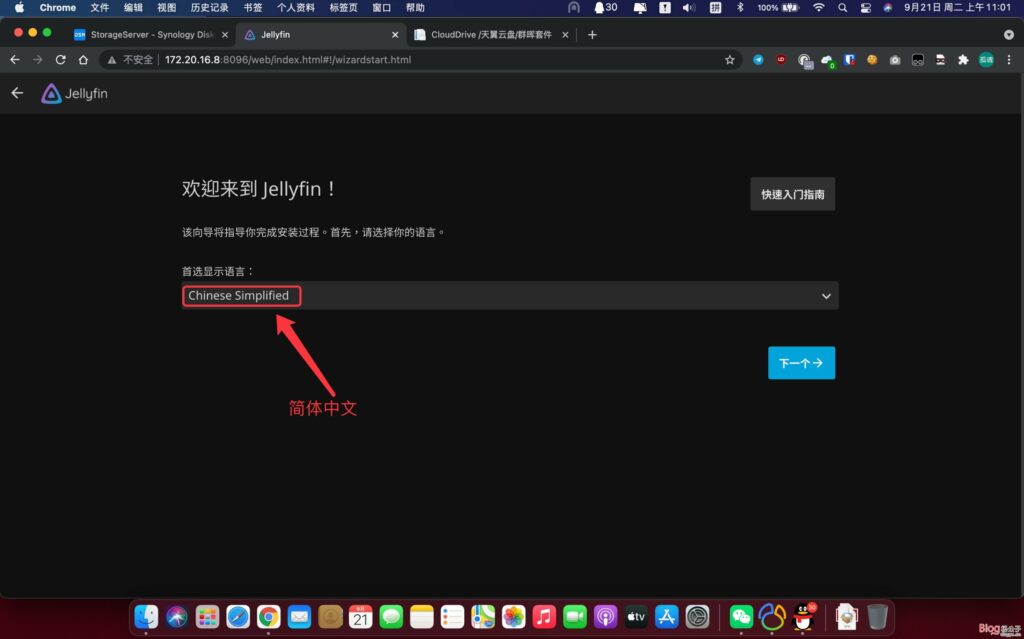Click the menu bar date and time
The image size is (1024, 639).
point(957,8)
